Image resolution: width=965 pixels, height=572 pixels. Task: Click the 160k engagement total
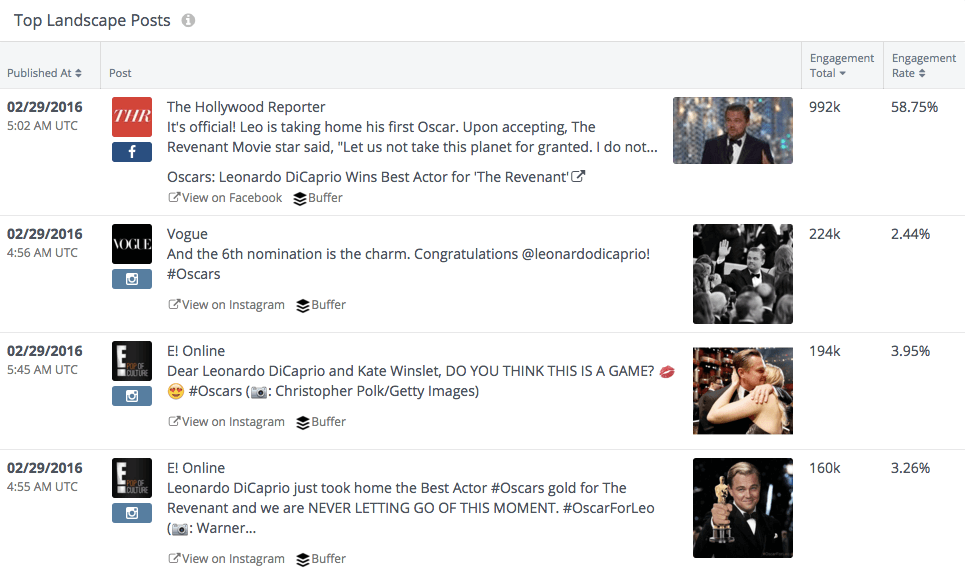tap(825, 468)
